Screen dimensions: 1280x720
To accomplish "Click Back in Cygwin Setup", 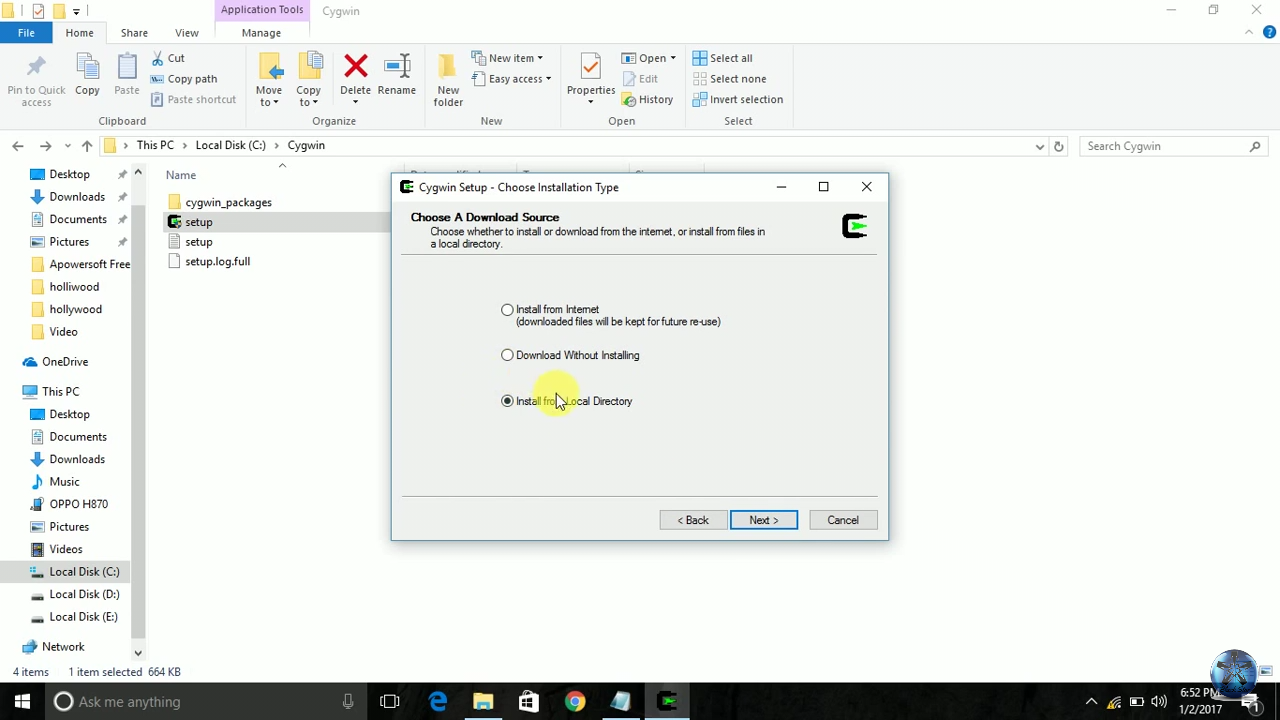I will click(x=693, y=520).
